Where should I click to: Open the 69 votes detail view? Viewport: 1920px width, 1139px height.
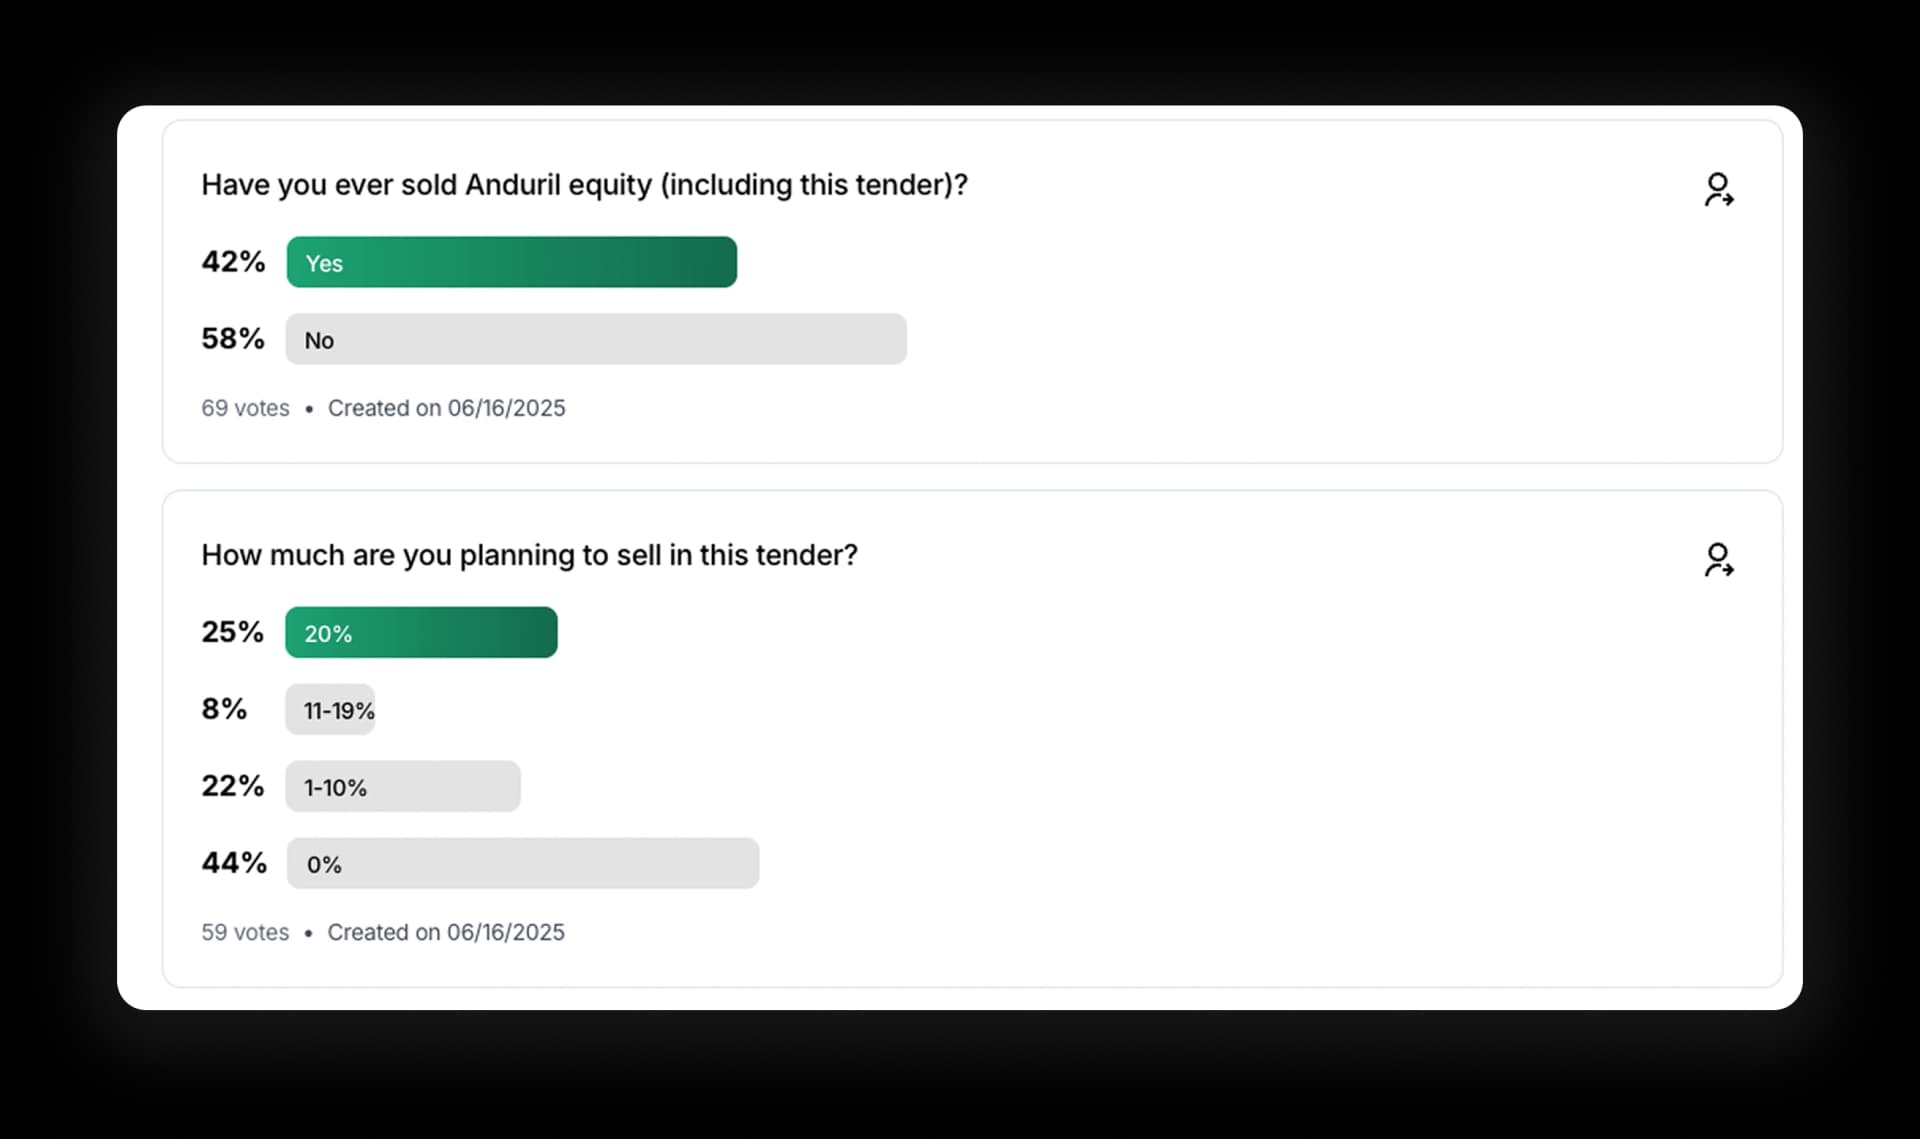click(244, 408)
